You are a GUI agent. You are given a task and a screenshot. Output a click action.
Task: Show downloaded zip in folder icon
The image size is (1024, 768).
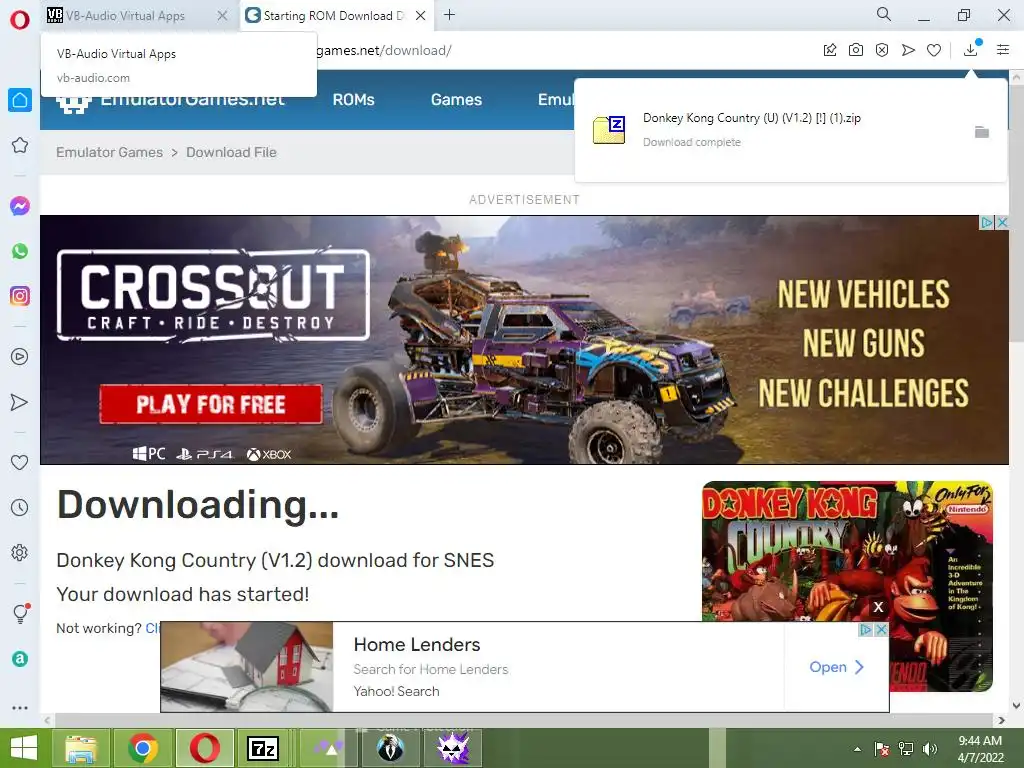point(982,133)
